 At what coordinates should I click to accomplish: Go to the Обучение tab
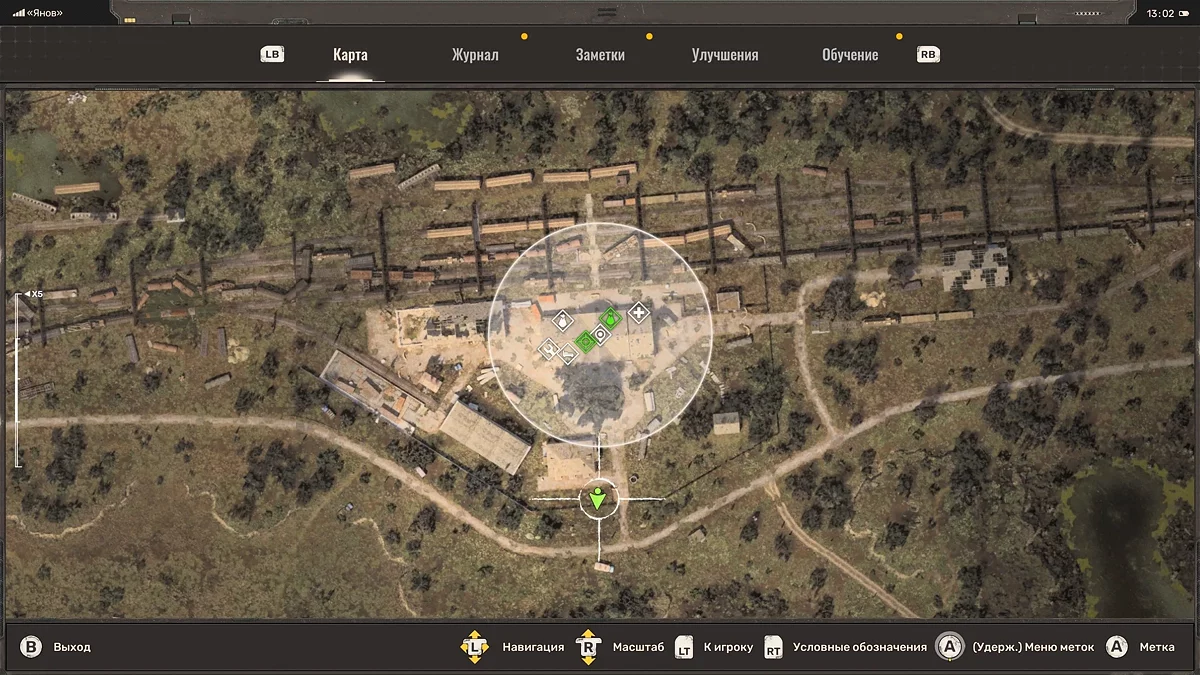click(850, 55)
